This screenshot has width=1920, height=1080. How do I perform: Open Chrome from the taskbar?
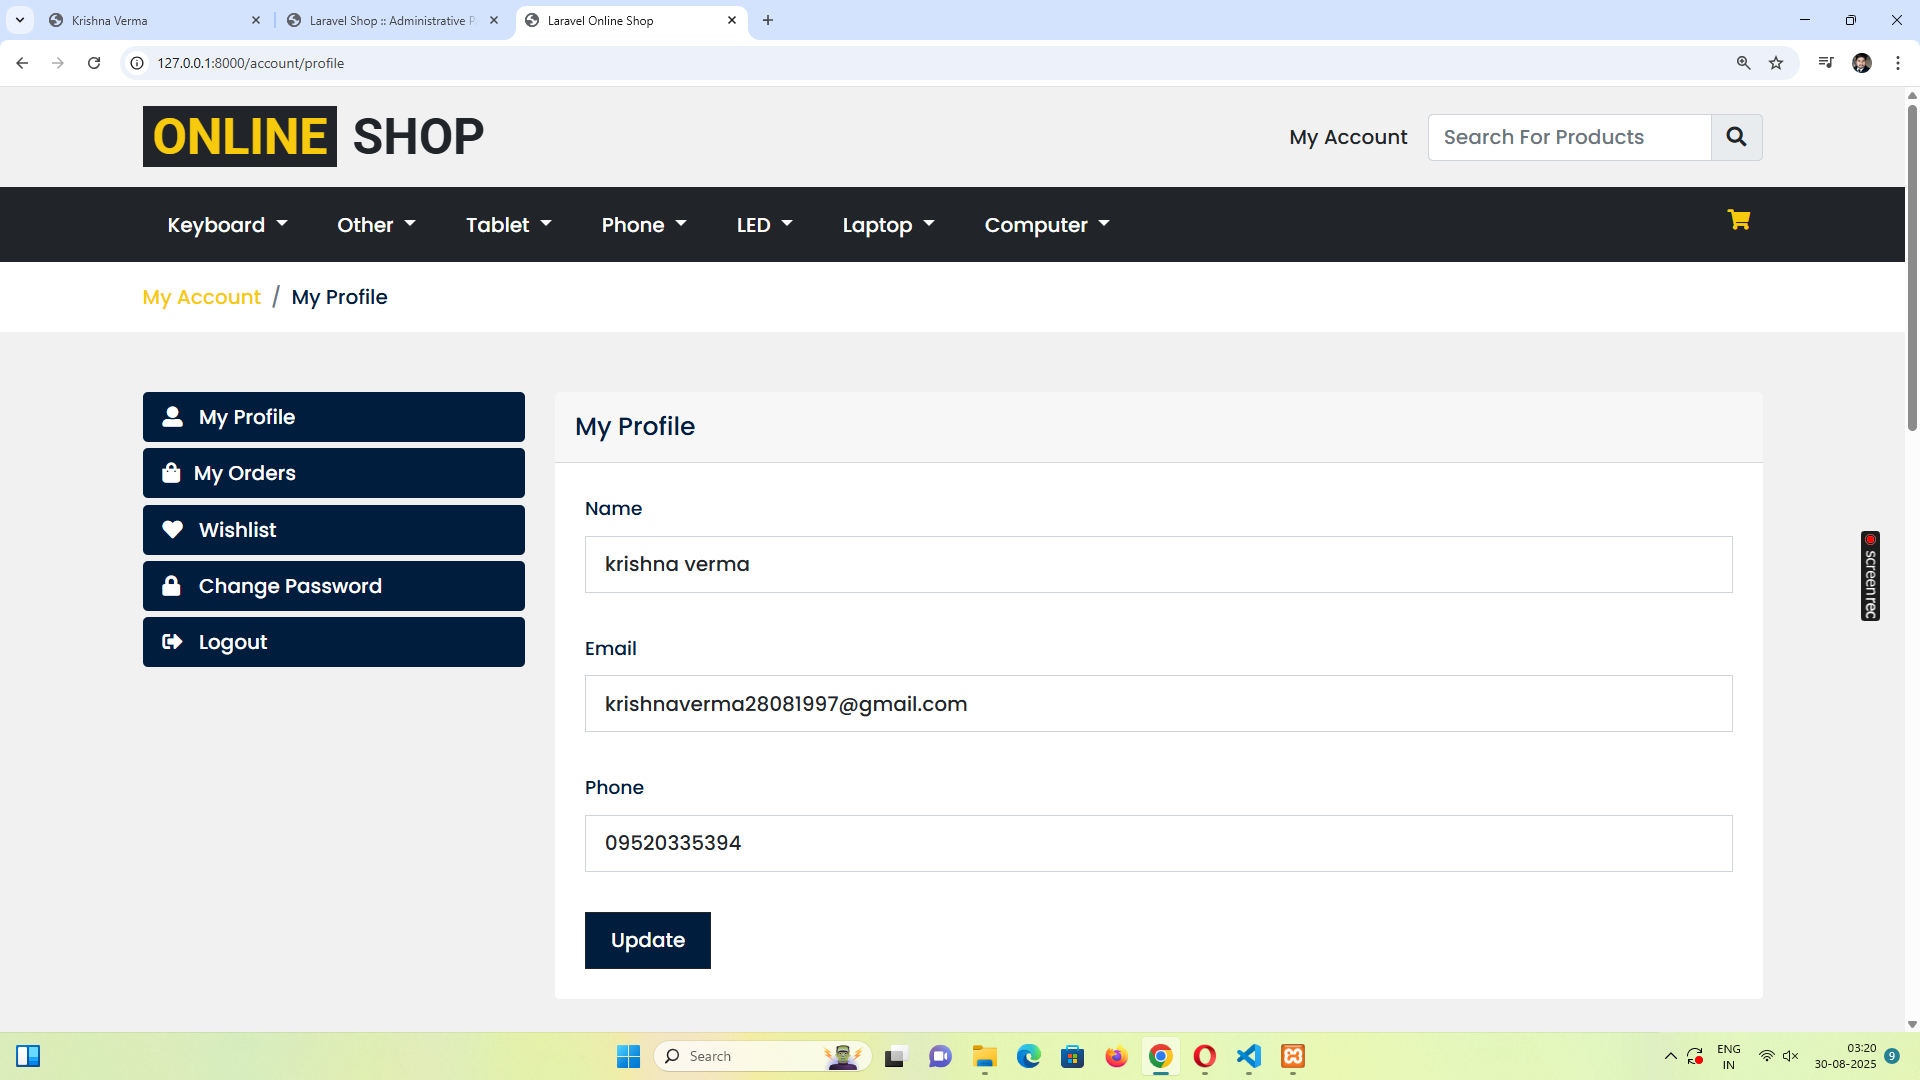[1160, 1056]
